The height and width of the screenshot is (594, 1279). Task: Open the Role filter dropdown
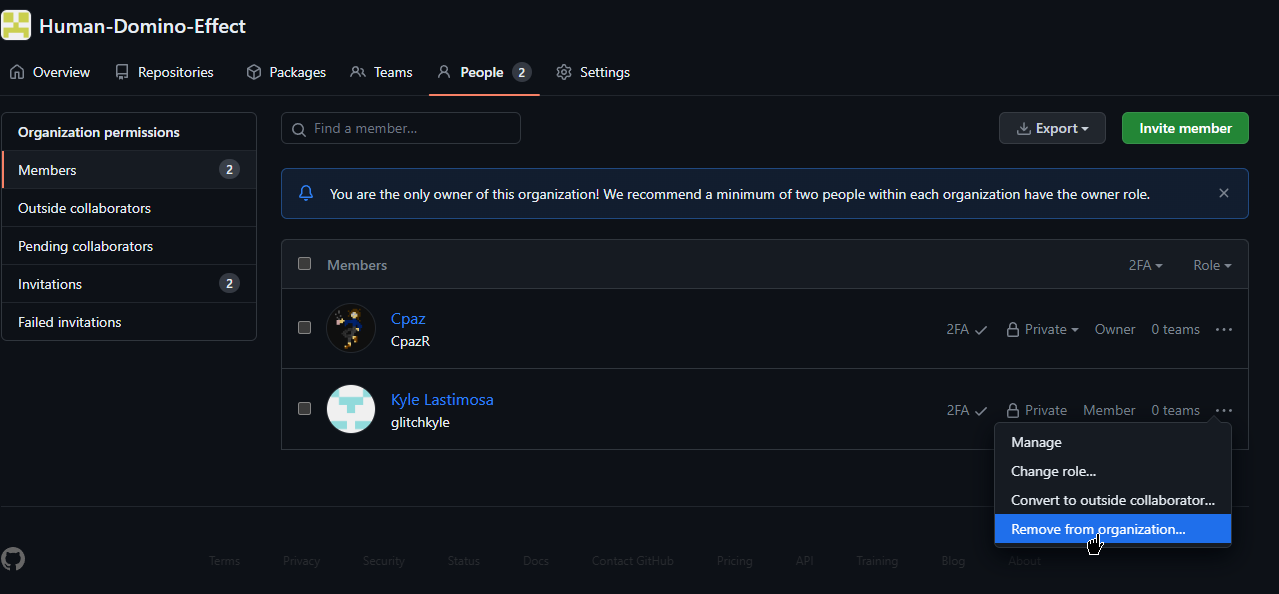point(1211,265)
